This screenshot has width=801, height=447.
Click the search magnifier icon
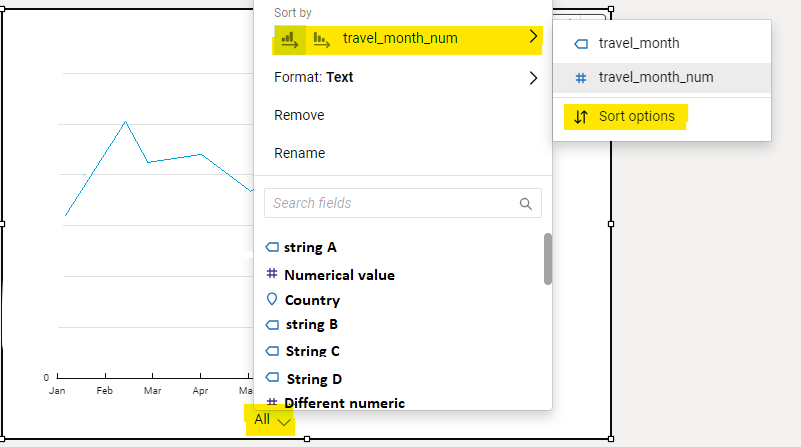[x=526, y=203]
